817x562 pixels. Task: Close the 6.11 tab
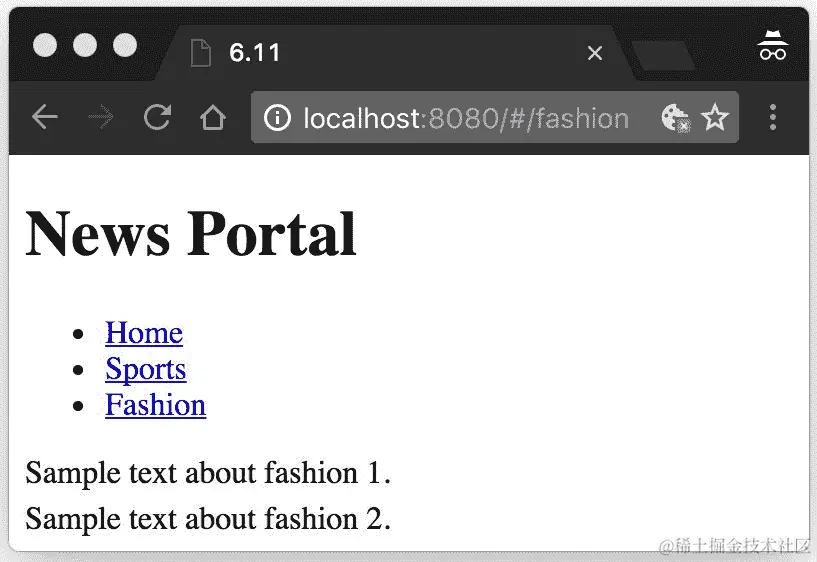tap(595, 53)
